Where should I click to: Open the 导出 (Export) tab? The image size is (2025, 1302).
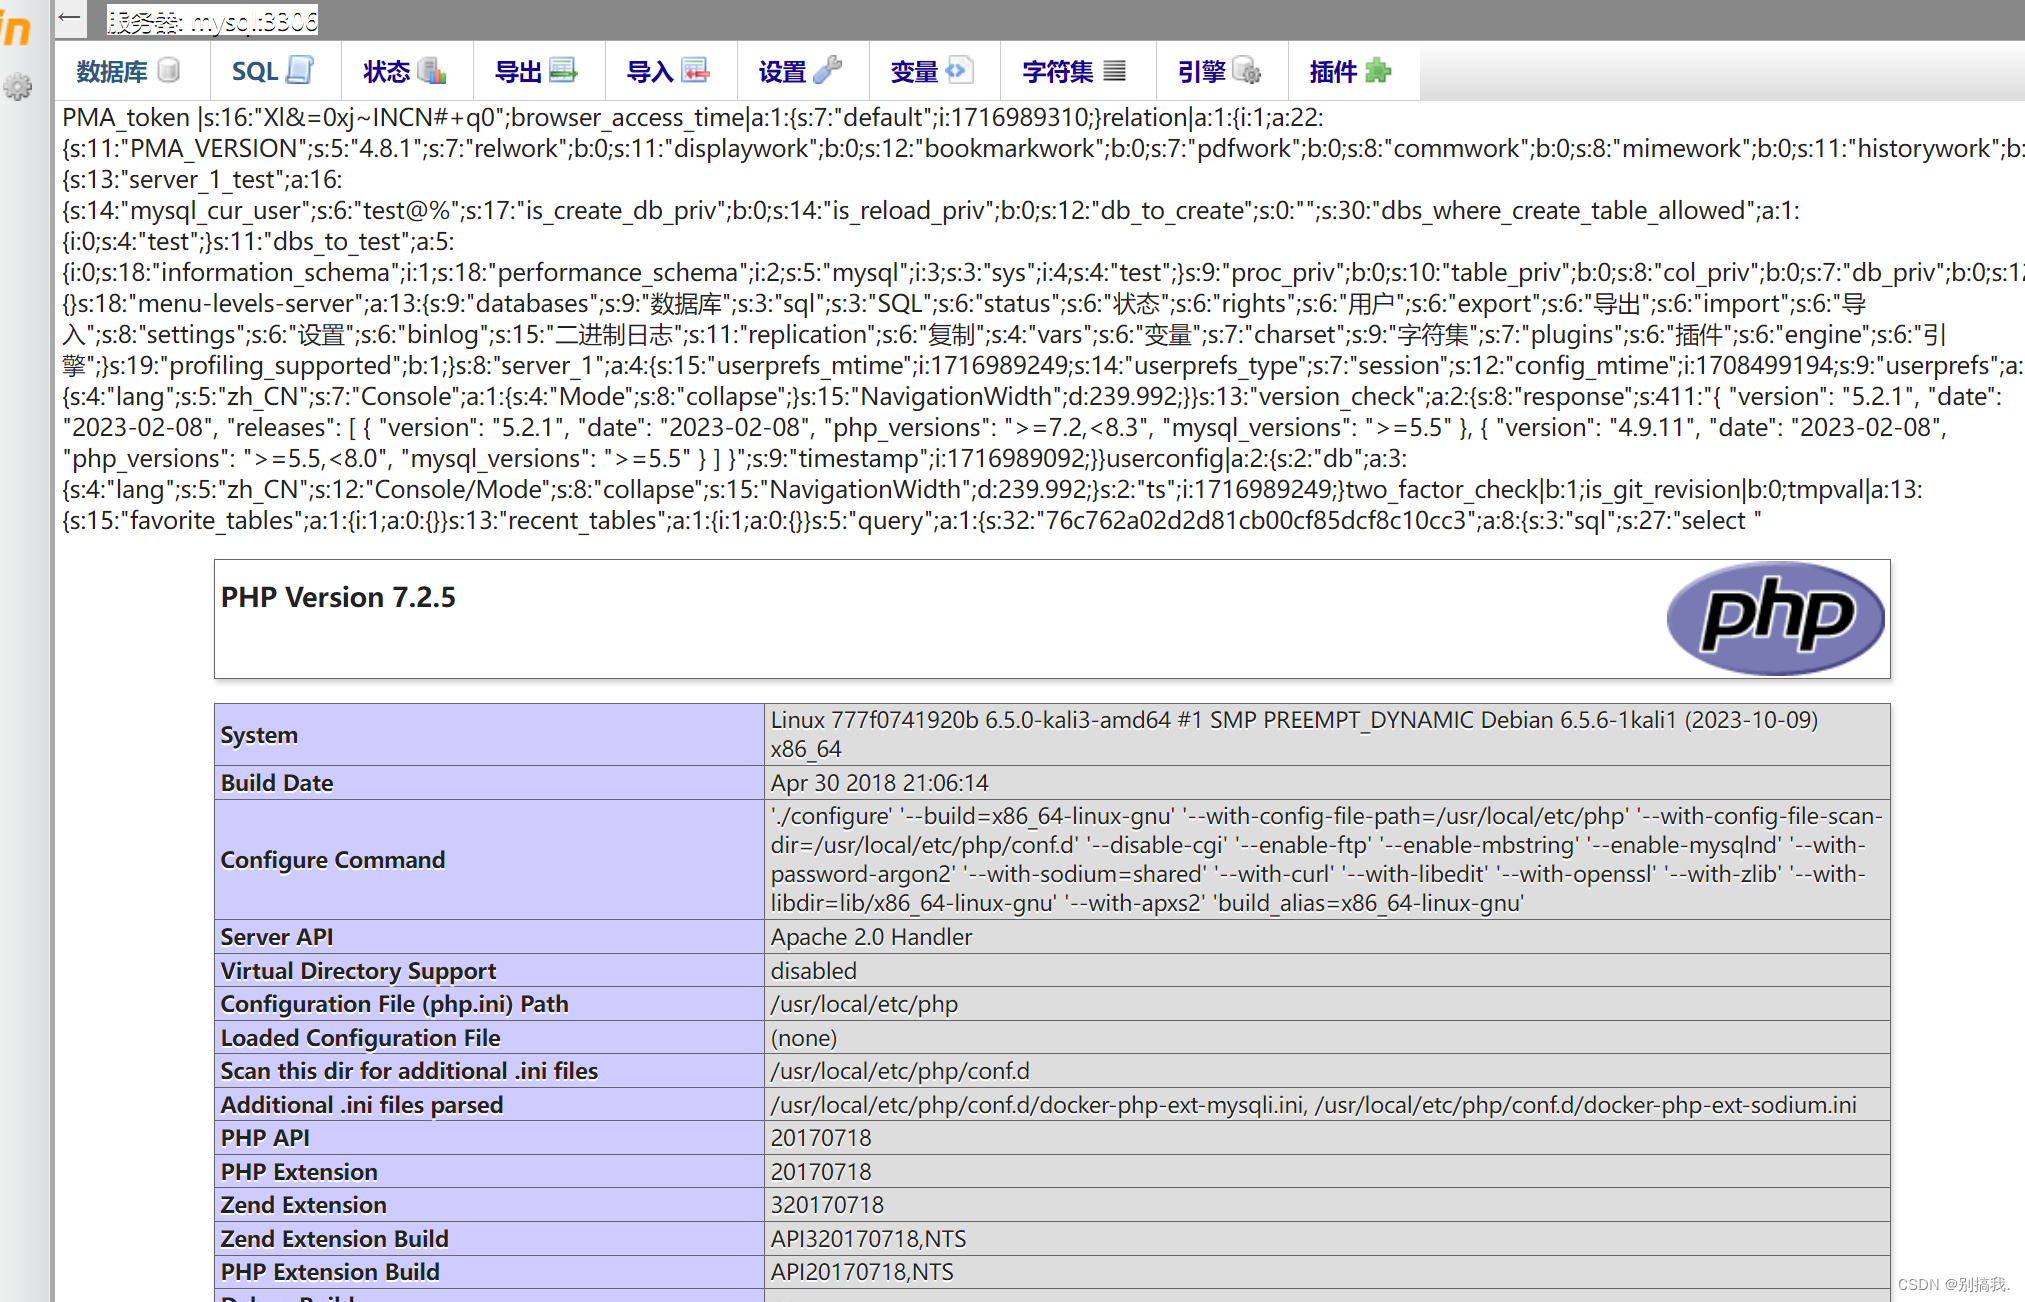point(537,71)
